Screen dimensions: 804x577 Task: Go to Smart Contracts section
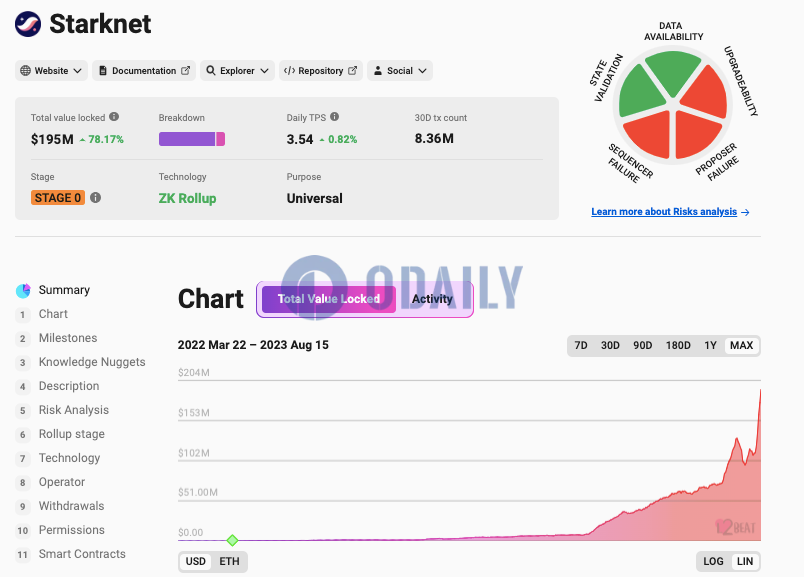[x=82, y=554]
